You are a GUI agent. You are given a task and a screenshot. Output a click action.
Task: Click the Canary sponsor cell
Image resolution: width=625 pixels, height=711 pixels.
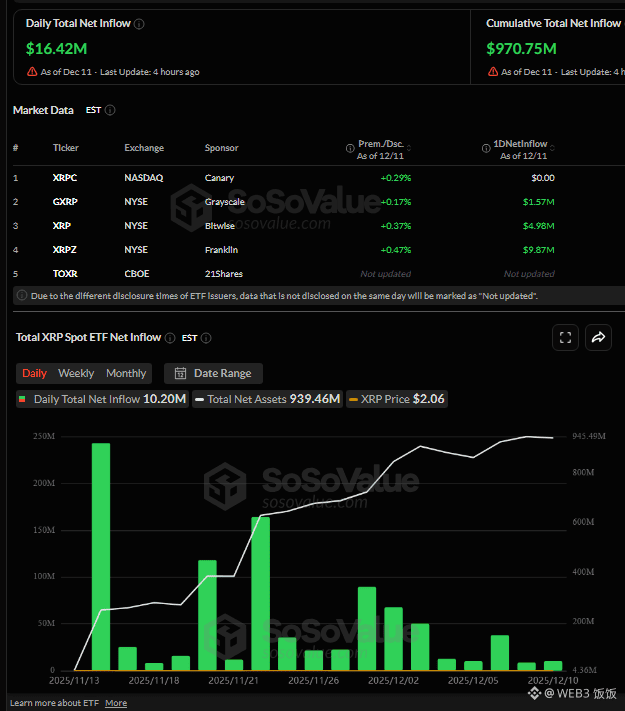[x=219, y=178]
